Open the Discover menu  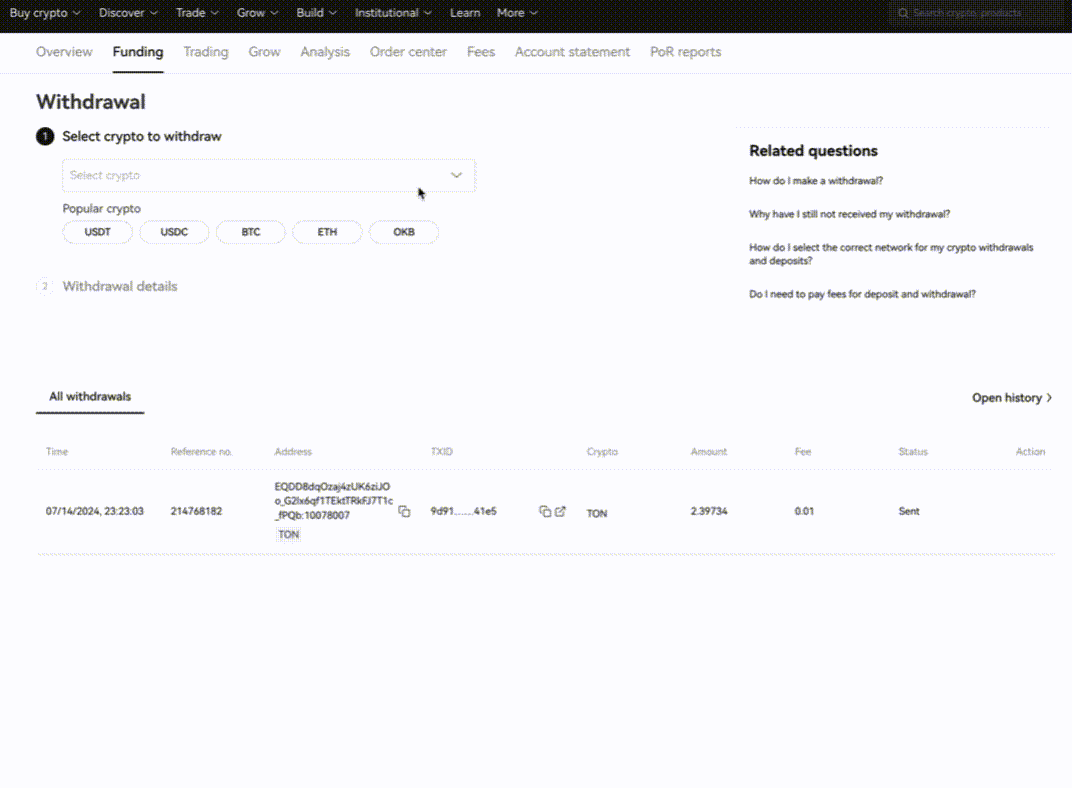point(128,13)
